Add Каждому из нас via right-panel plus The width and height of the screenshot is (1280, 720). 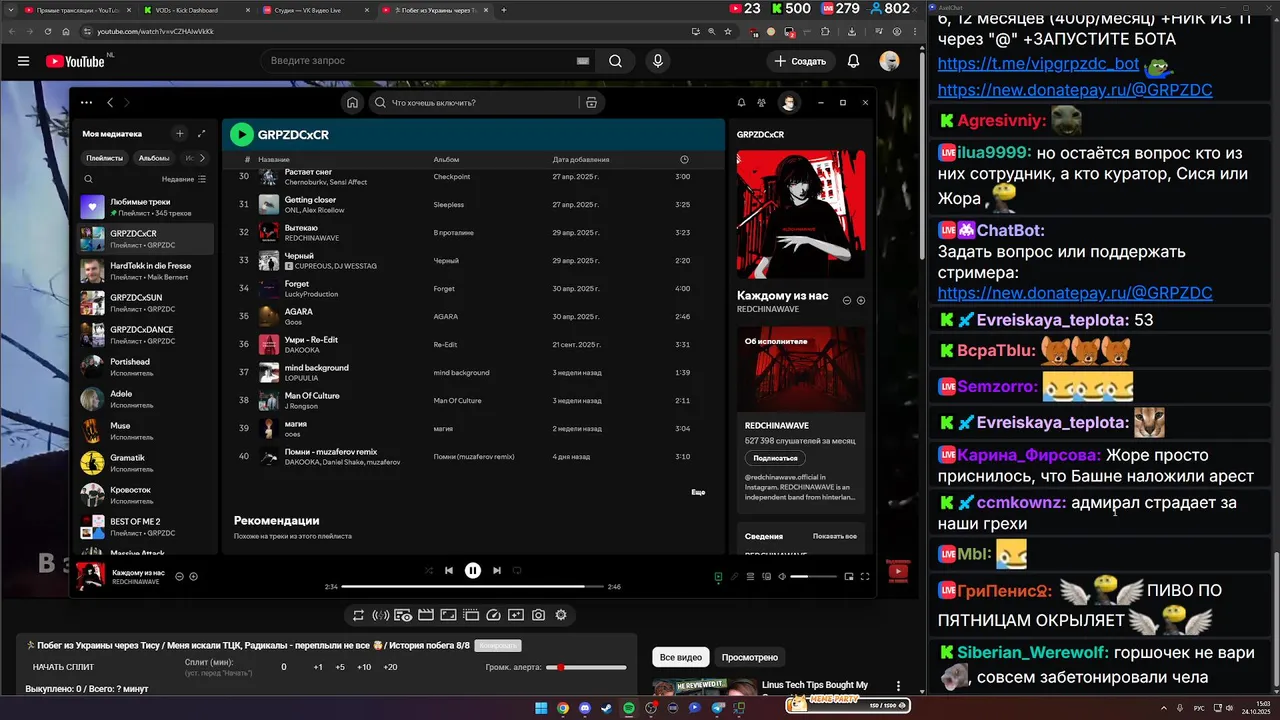(x=861, y=300)
